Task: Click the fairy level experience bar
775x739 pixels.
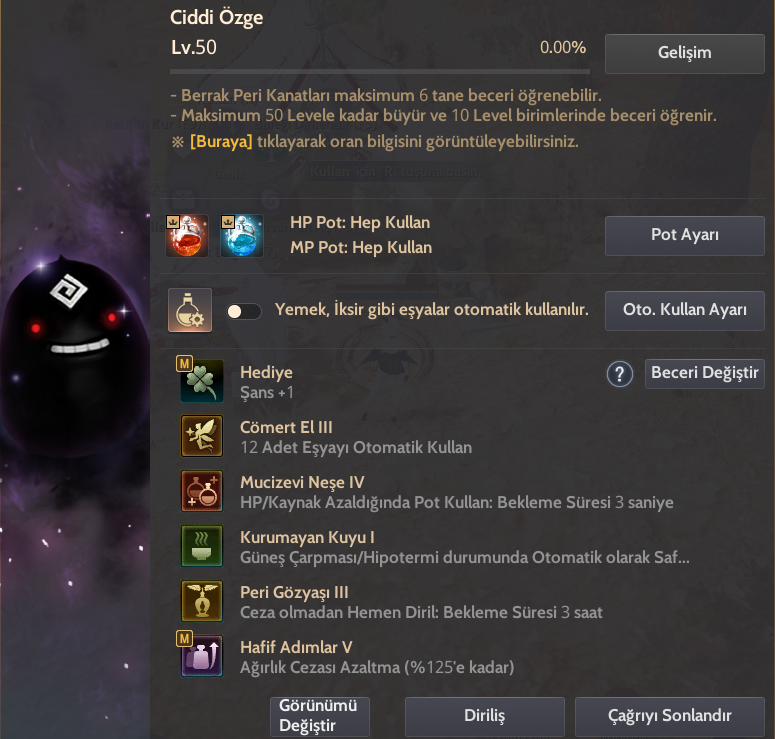Action: (x=380, y=72)
